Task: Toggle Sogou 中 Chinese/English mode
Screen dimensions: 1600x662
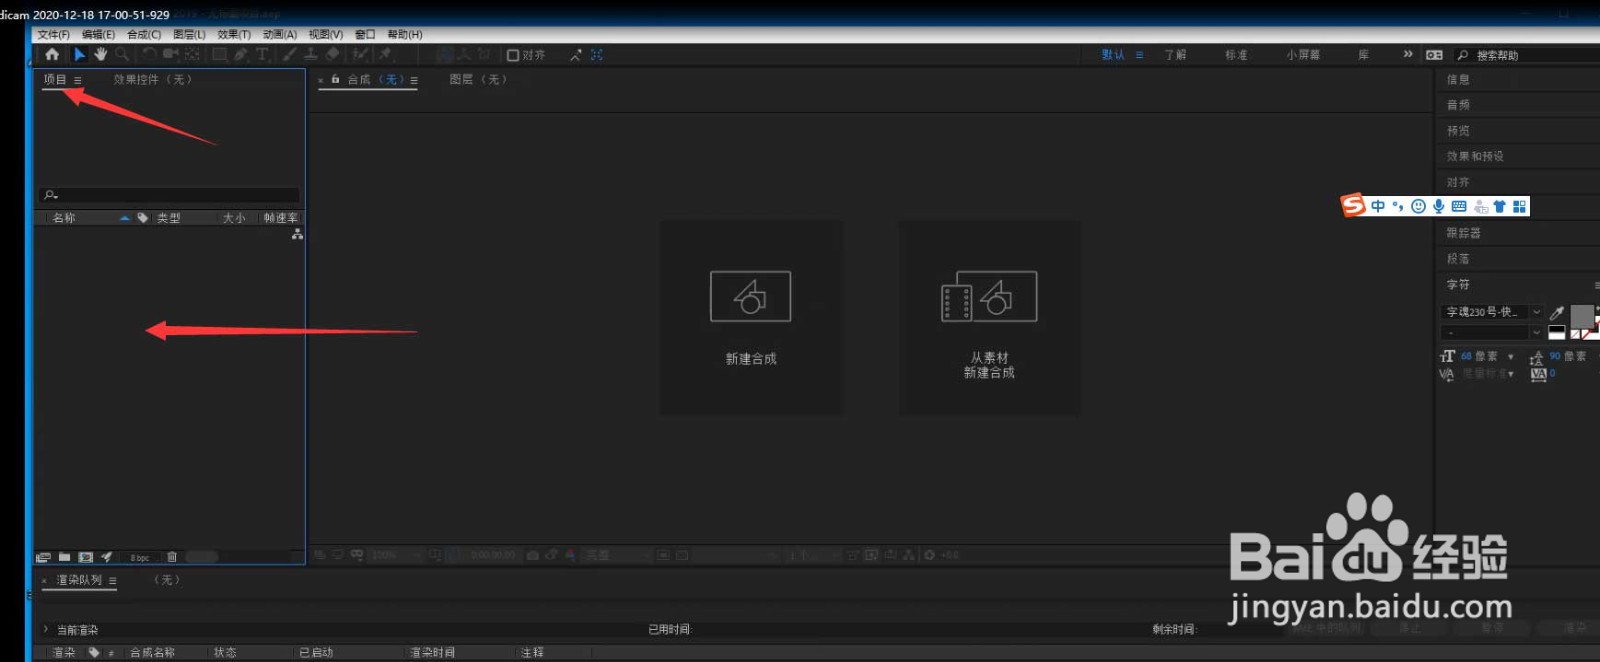Action: [1378, 206]
